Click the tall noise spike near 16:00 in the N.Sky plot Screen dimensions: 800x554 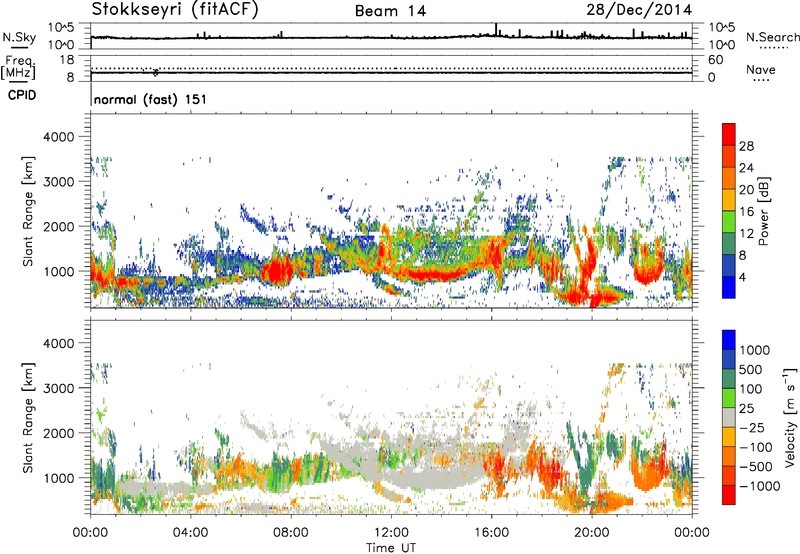(x=496, y=30)
